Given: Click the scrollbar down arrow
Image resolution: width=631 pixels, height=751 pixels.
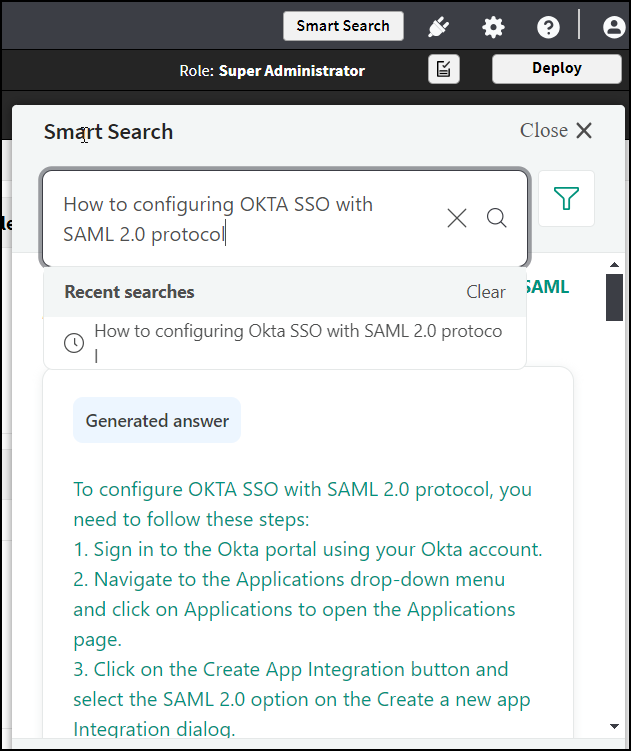Looking at the screenshot, I should (614, 726).
